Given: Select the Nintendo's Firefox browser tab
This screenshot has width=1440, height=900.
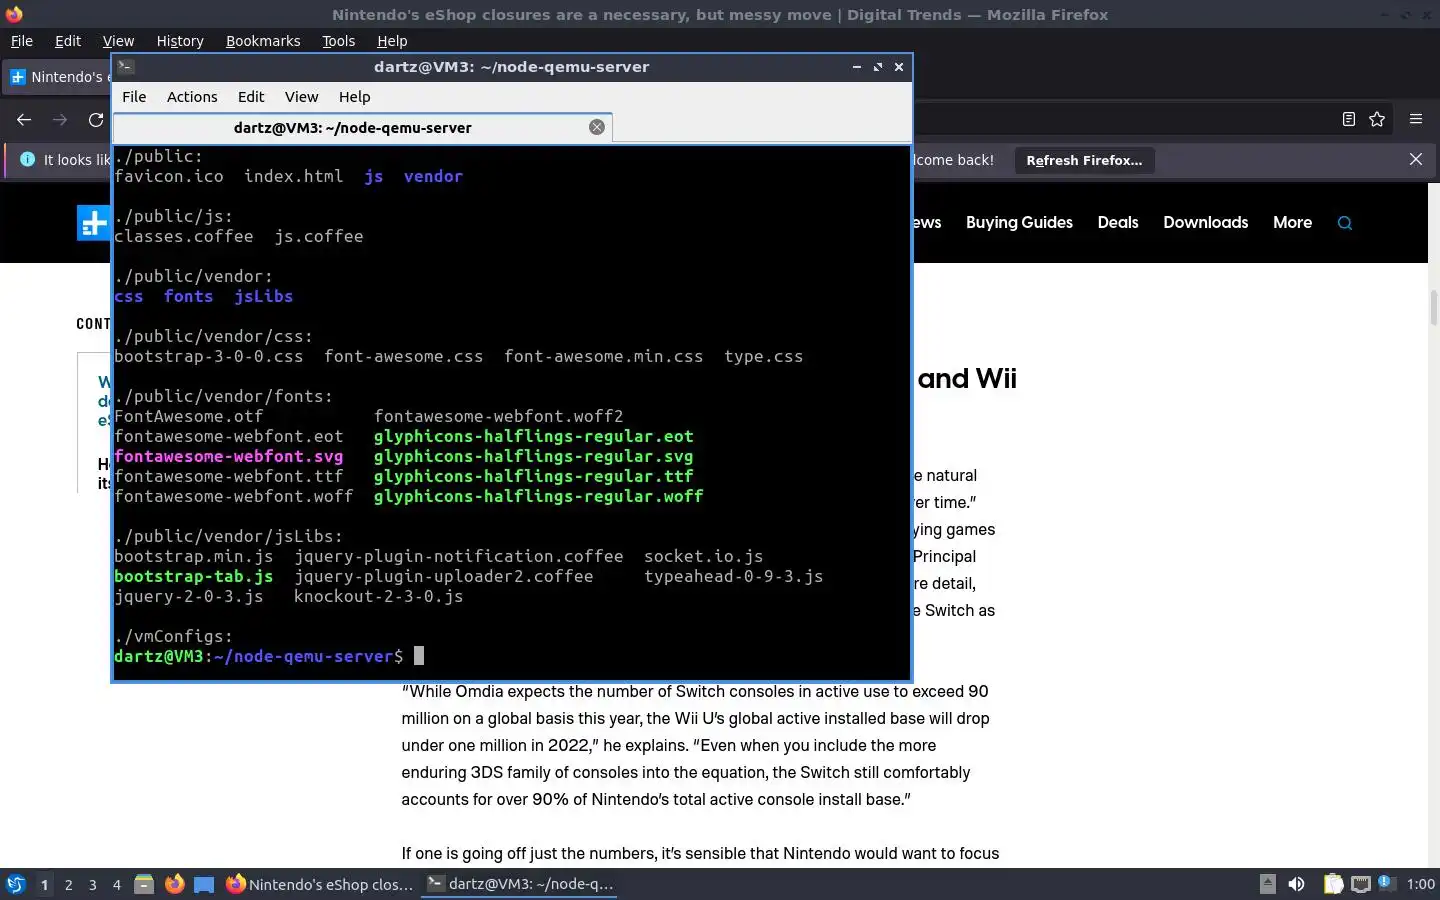Looking at the screenshot, I should (x=58, y=77).
